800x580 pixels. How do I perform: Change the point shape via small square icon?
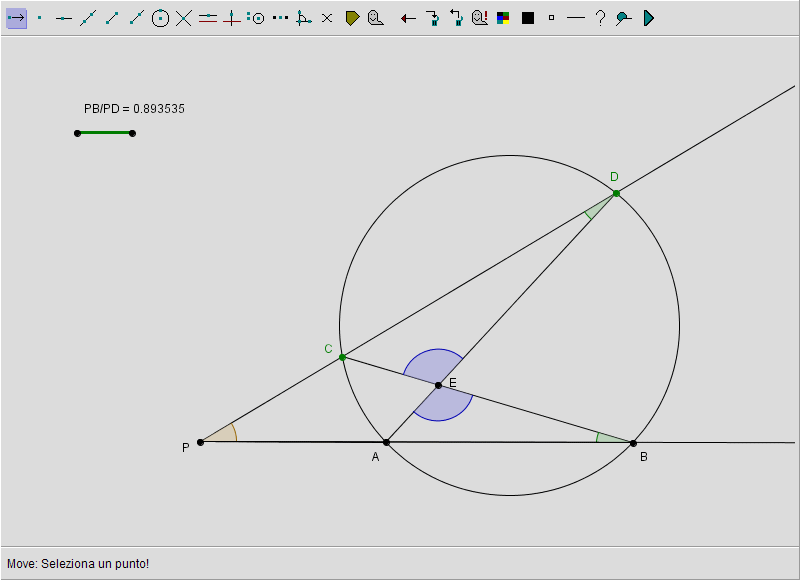click(x=551, y=18)
